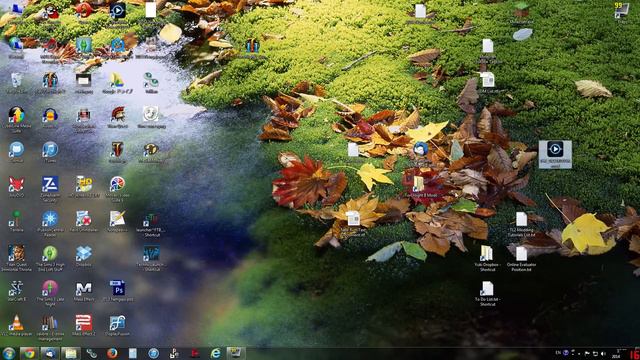Open the HD yellow desktop shortcut
The width and height of the screenshot is (640, 360).
pyautogui.click(x=84, y=185)
